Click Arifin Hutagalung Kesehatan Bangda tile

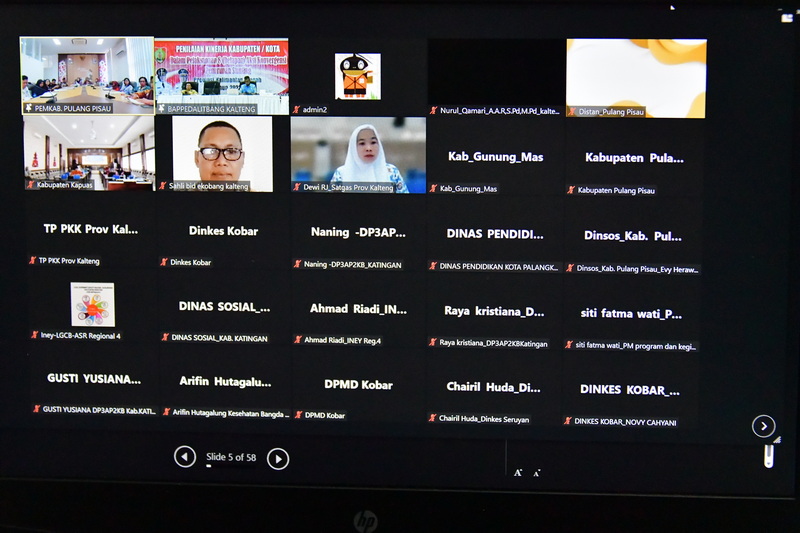[225, 382]
